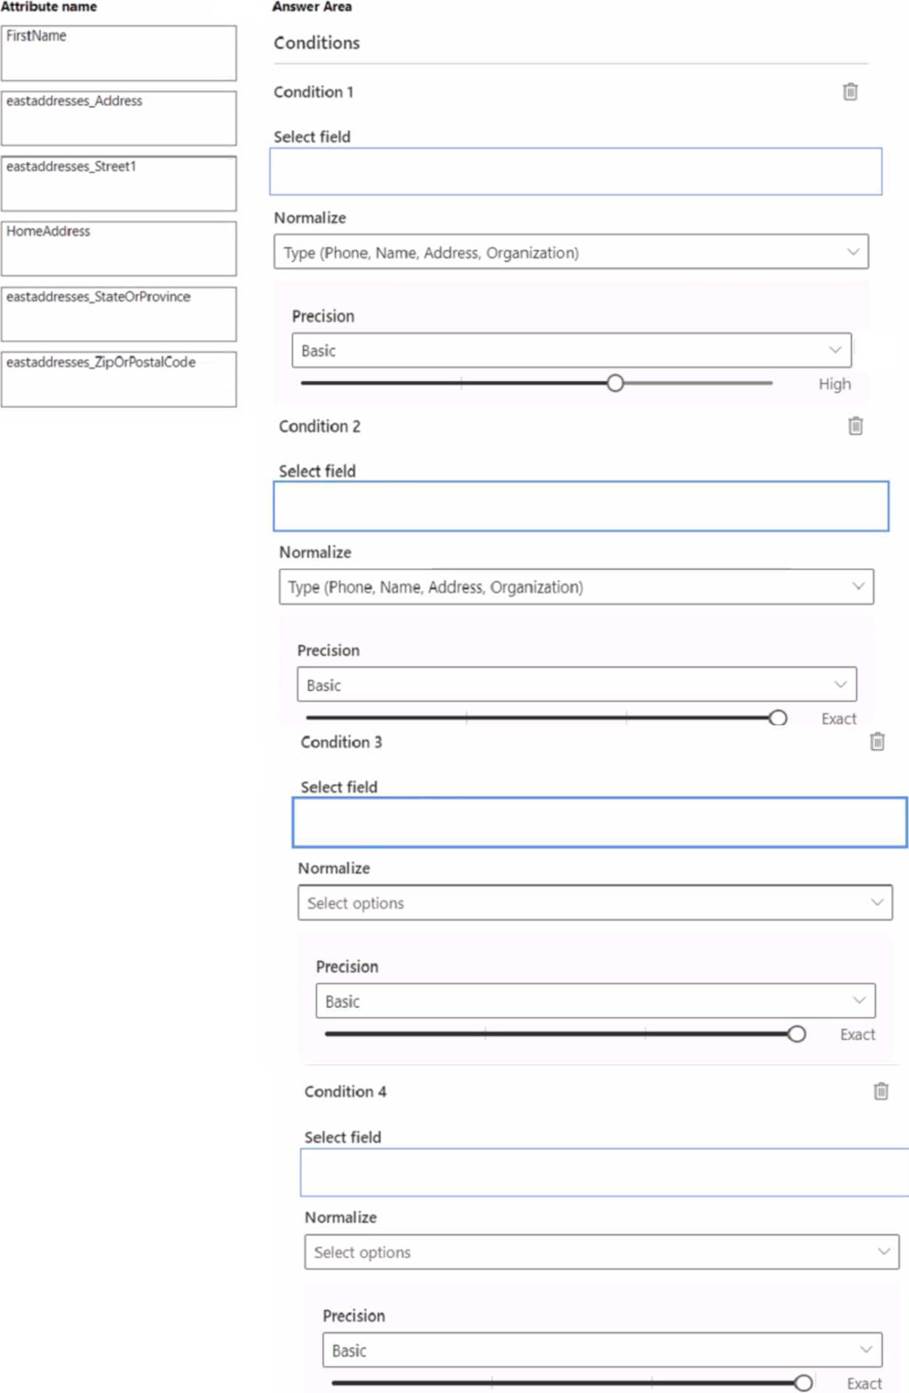
Task: Select the FirstName attribute box
Action: pos(119,53)
